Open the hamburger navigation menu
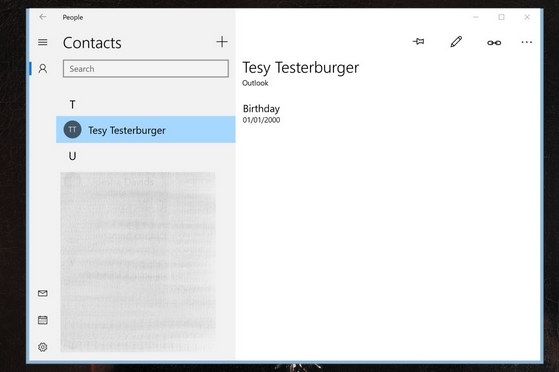The image size is (559, 372). (x=42, y=42)
